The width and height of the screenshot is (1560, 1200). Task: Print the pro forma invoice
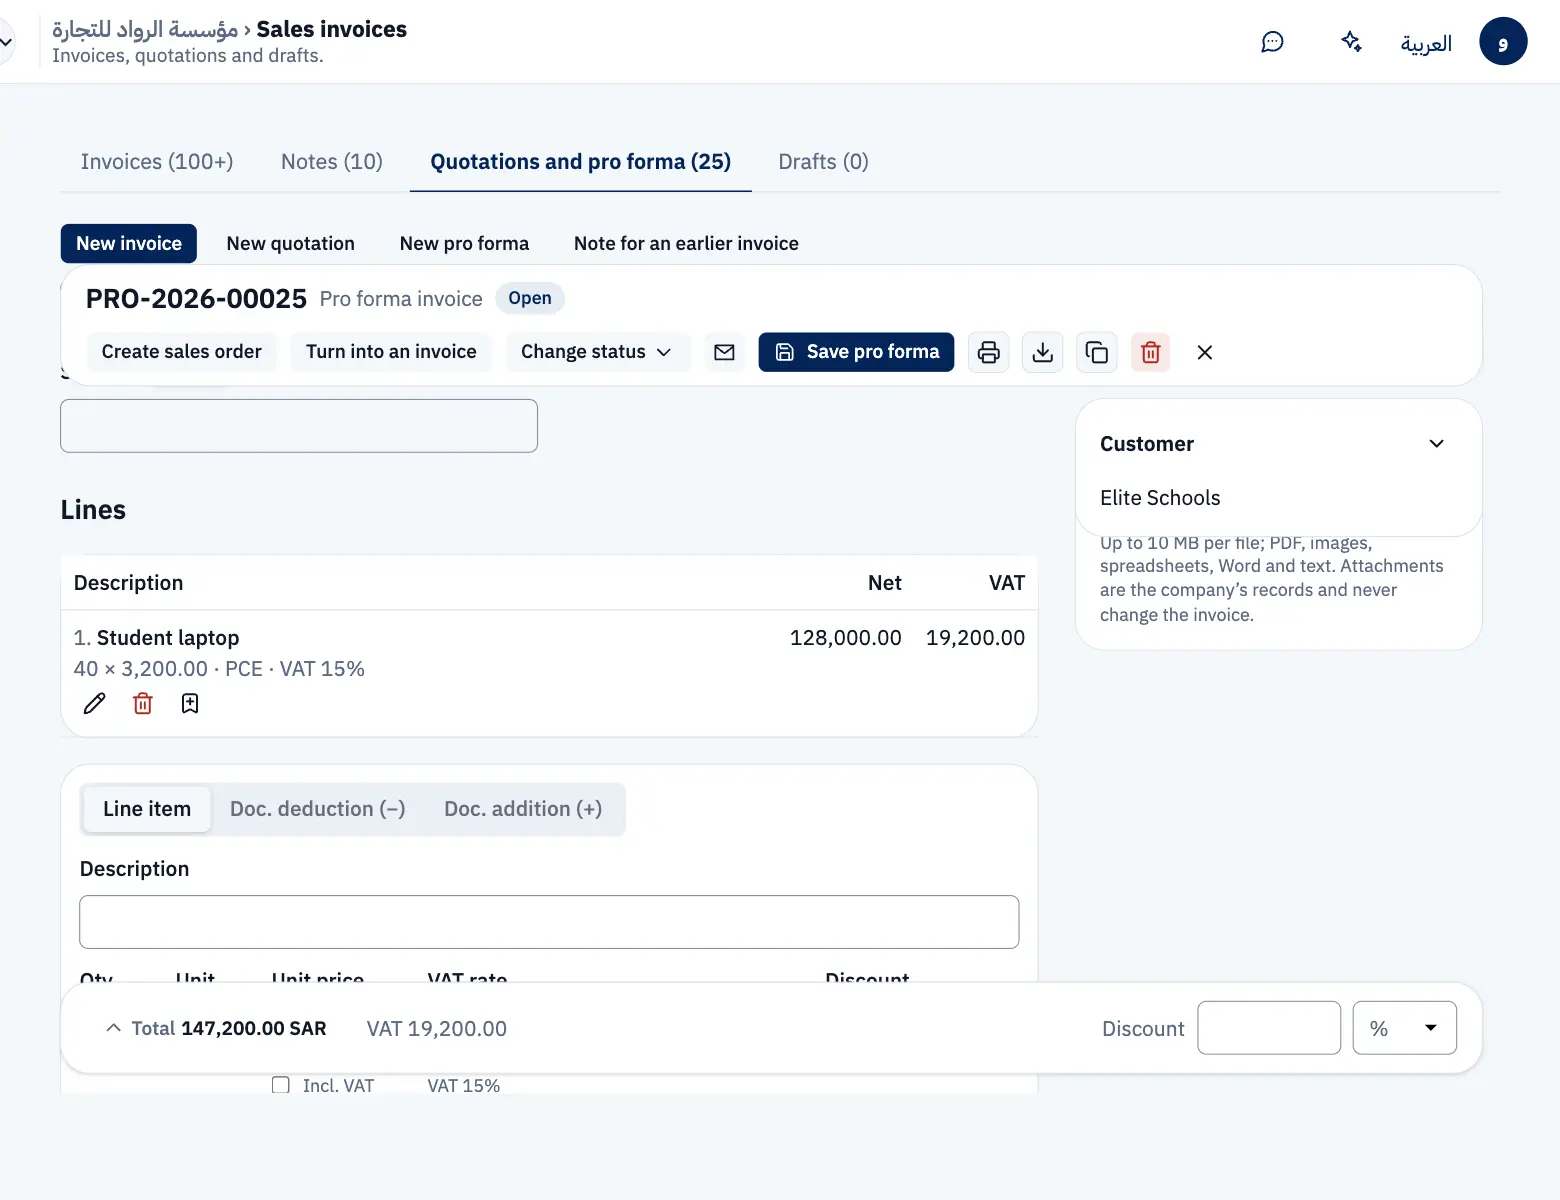coord(989,352)
